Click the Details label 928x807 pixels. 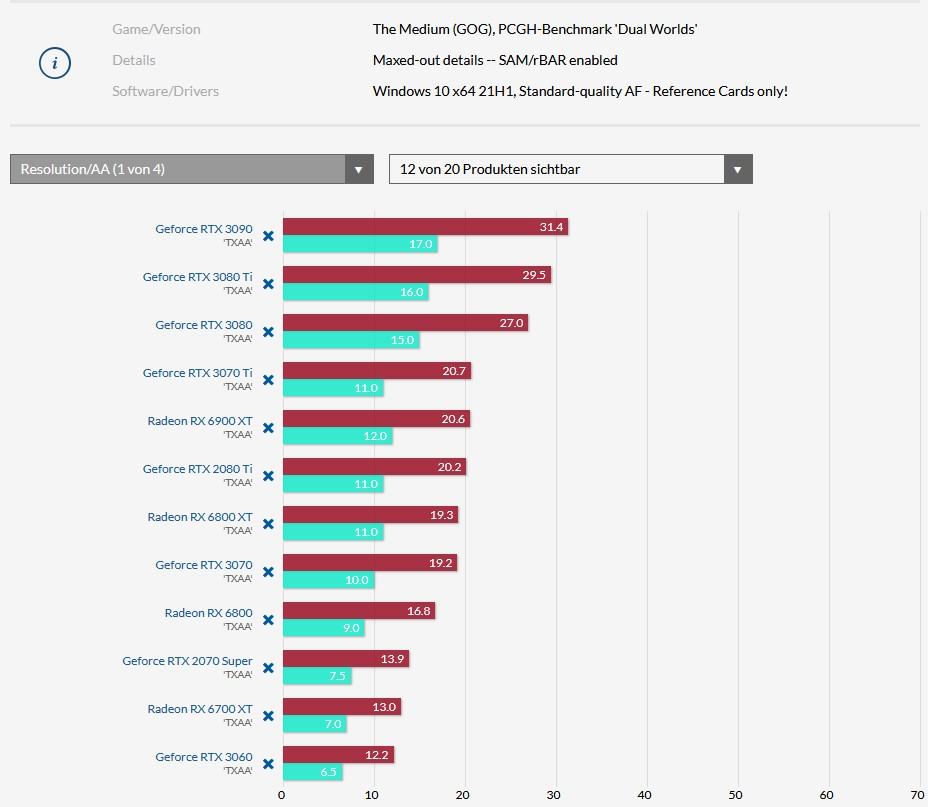click(134, 60)
